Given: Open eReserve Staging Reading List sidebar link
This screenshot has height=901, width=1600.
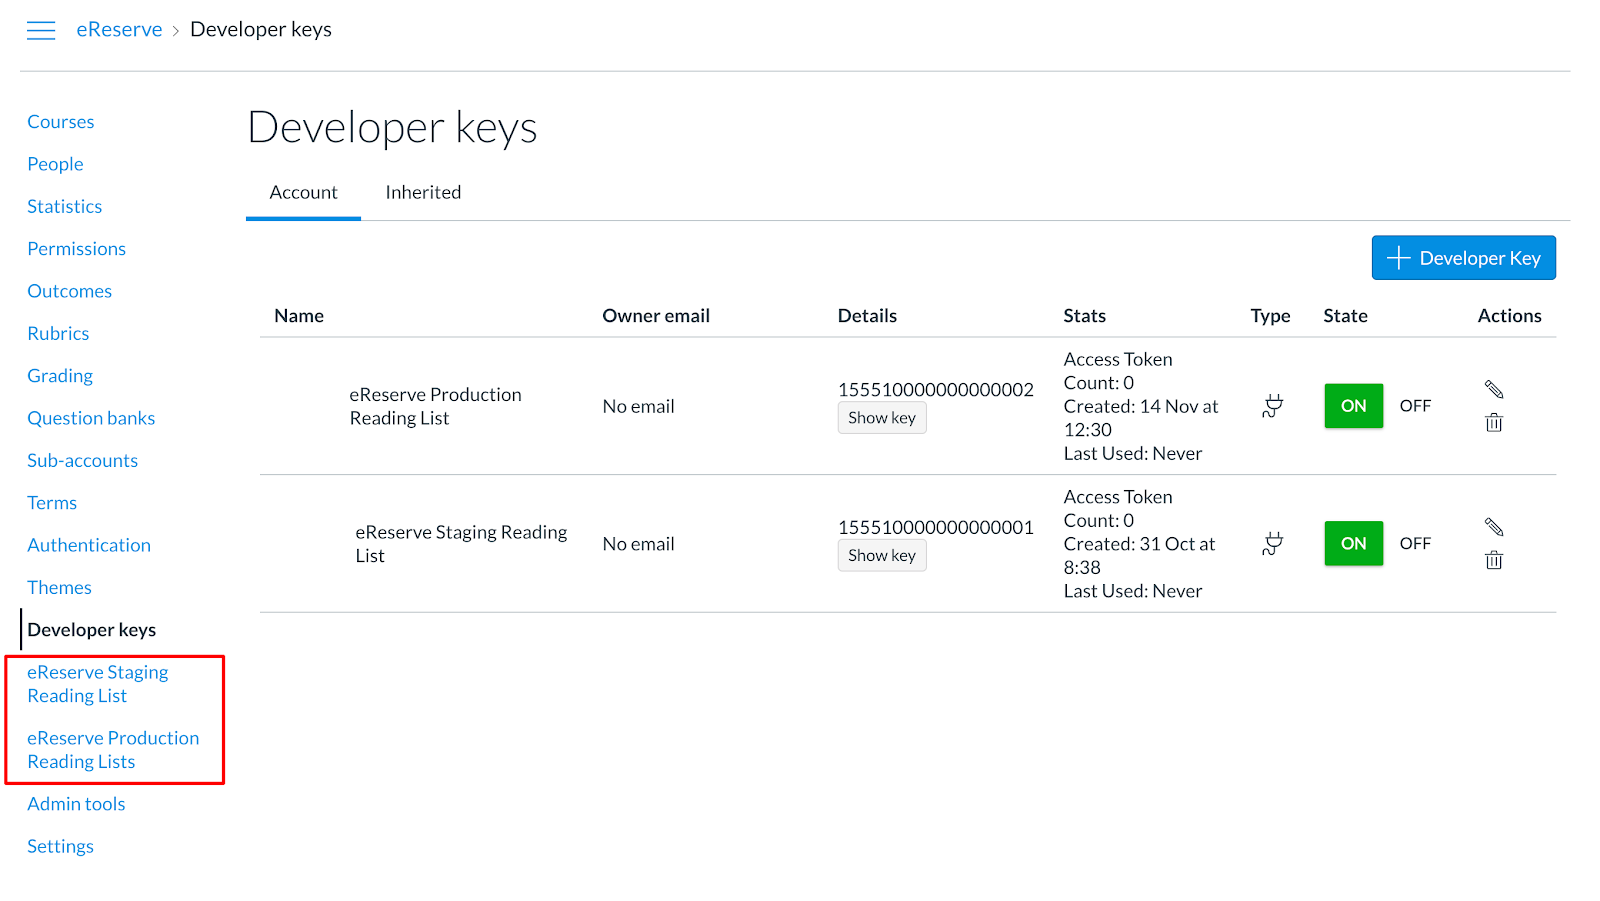Looking at the screenshot, I should click(97, 684).
